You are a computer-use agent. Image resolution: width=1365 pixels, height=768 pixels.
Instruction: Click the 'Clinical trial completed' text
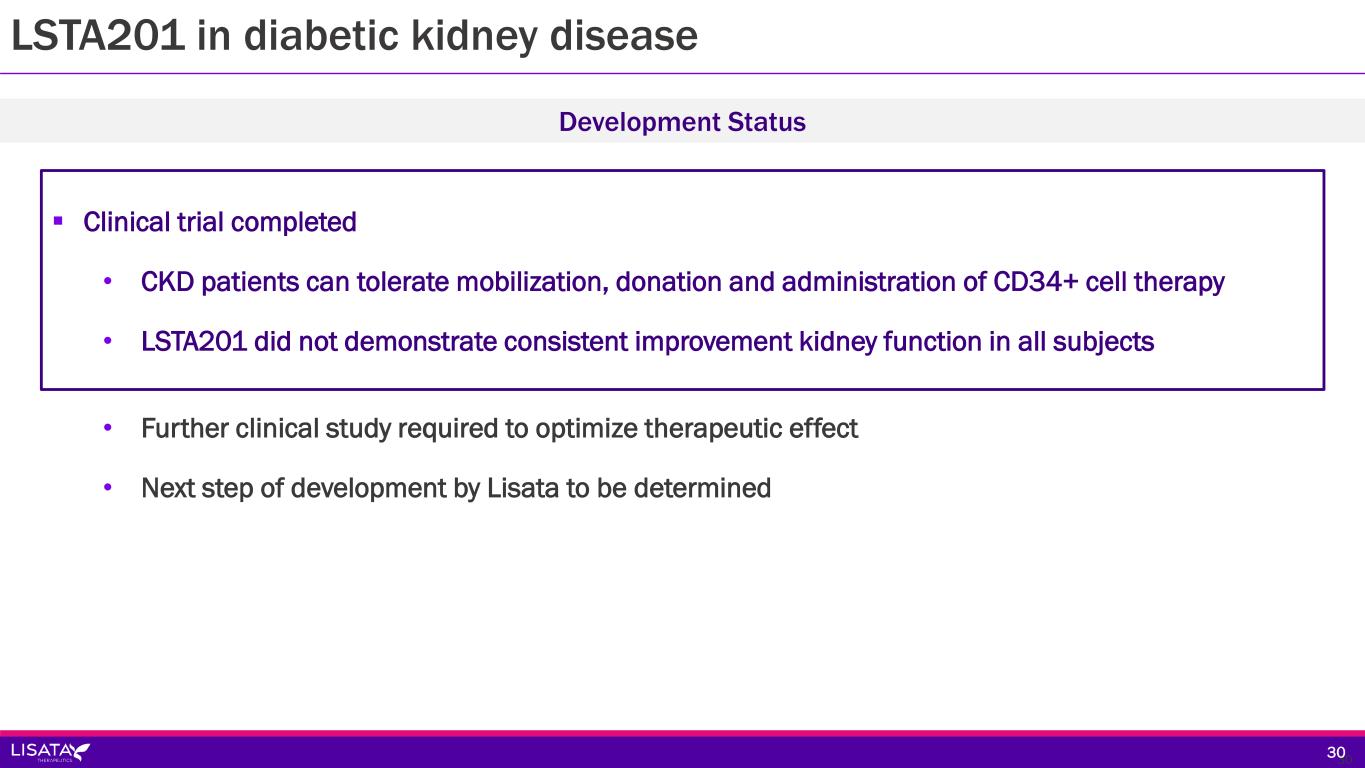coord(220,222)
